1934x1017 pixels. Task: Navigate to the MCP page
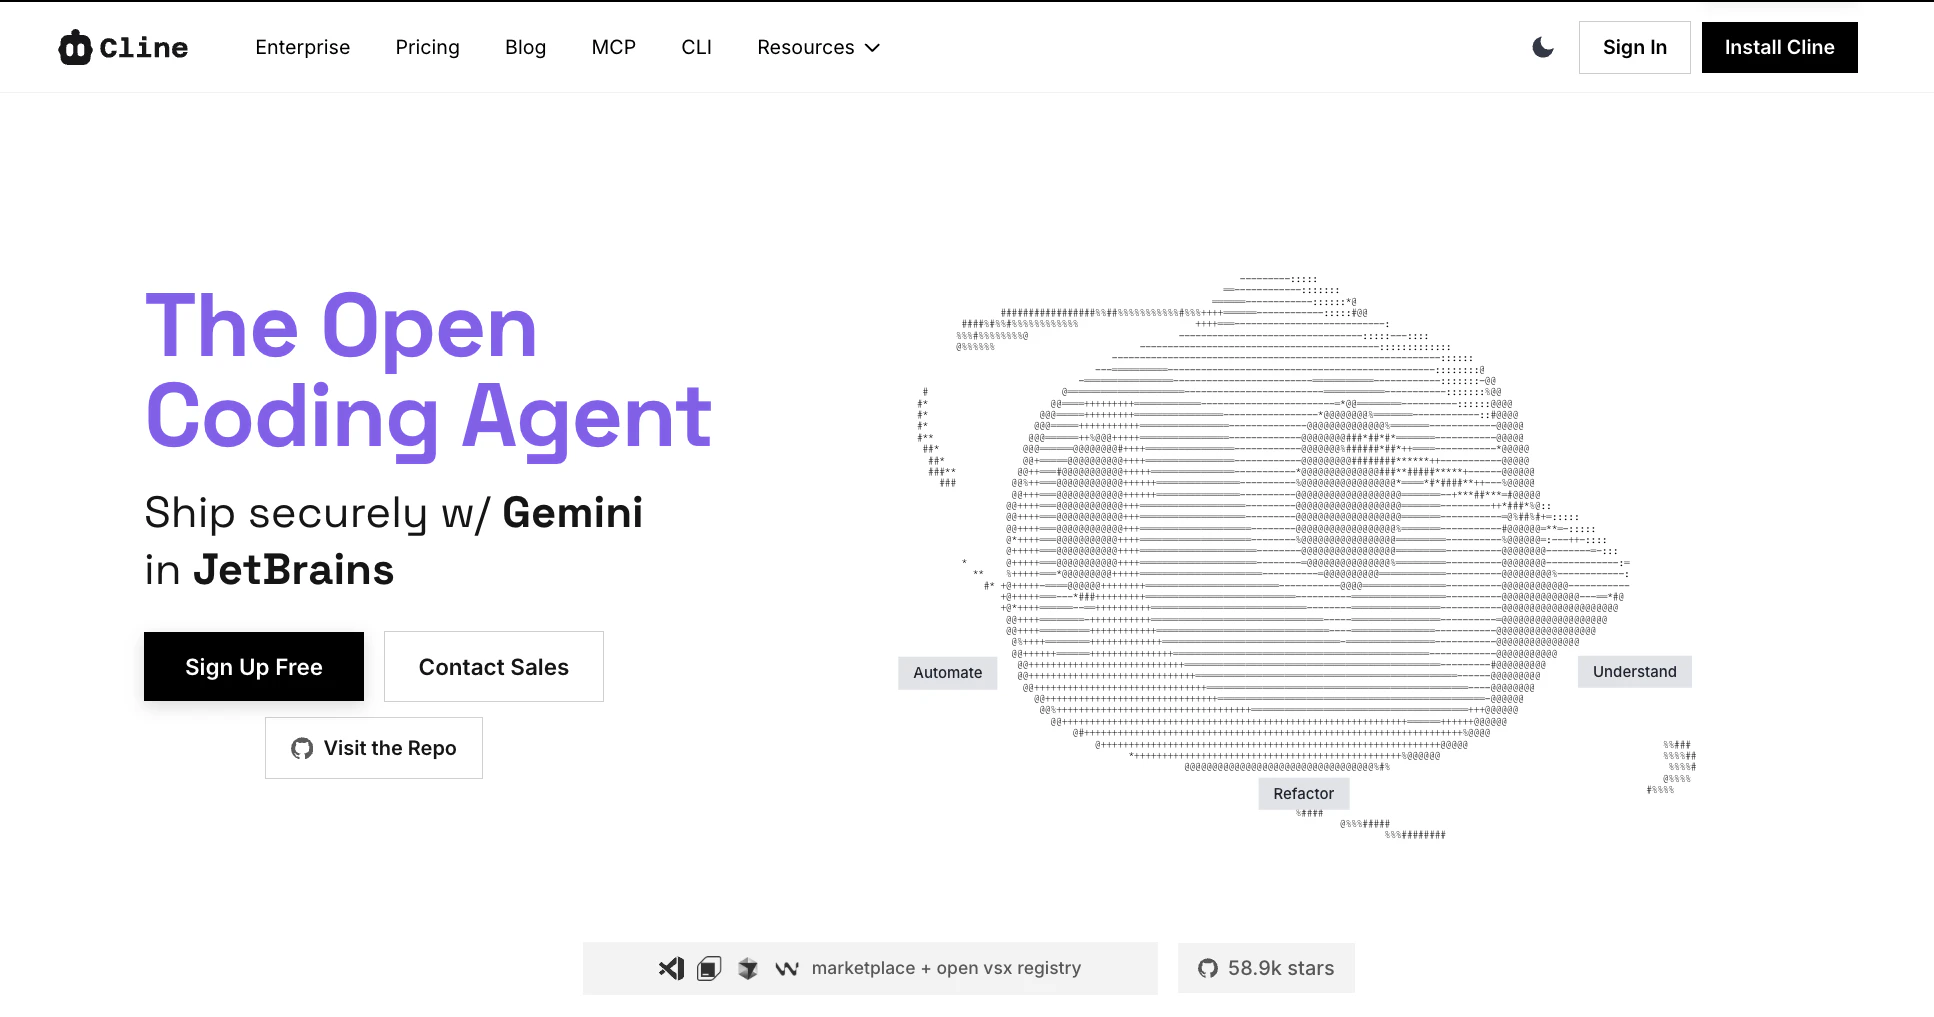614,47
